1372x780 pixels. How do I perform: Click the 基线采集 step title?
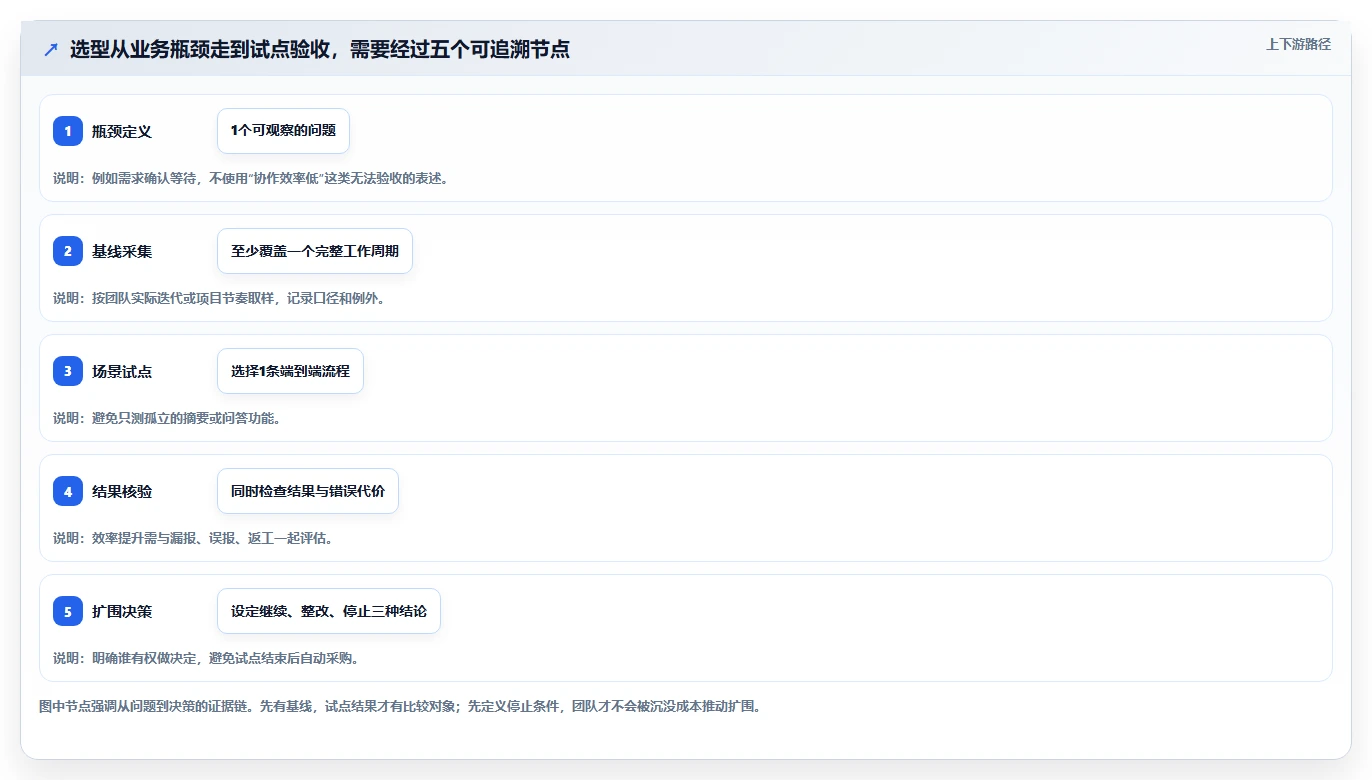pyautogui.click(x=122, y=251)
